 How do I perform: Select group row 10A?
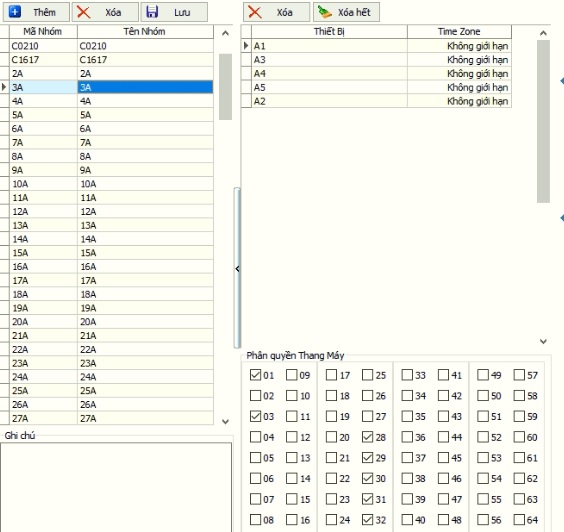coord(112,184)
